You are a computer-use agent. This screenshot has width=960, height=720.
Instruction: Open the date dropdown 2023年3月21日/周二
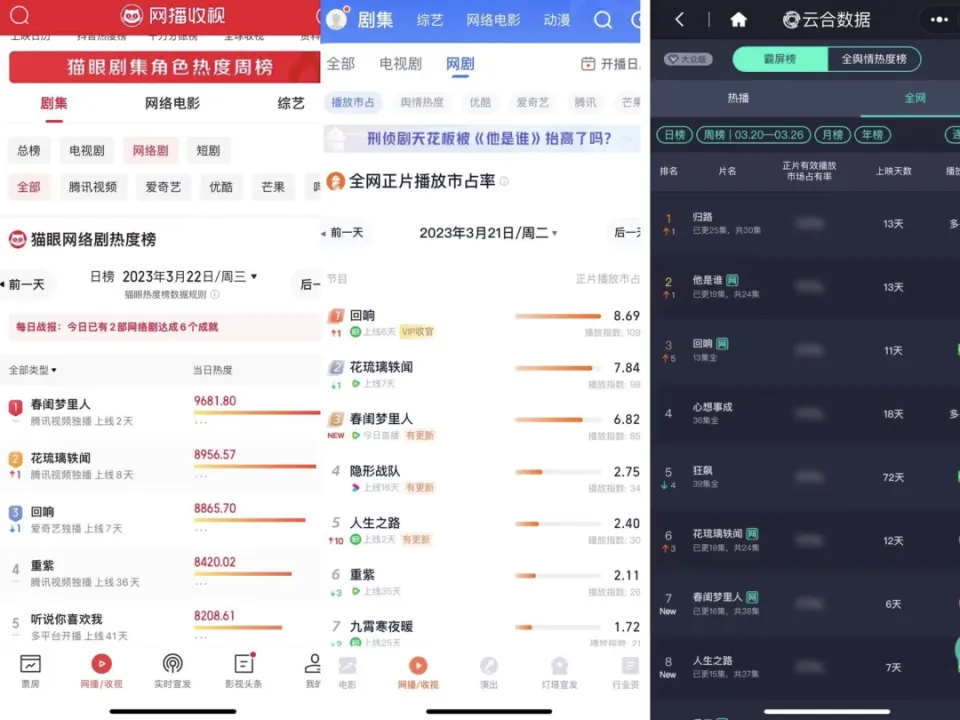[x=488, y=233]
